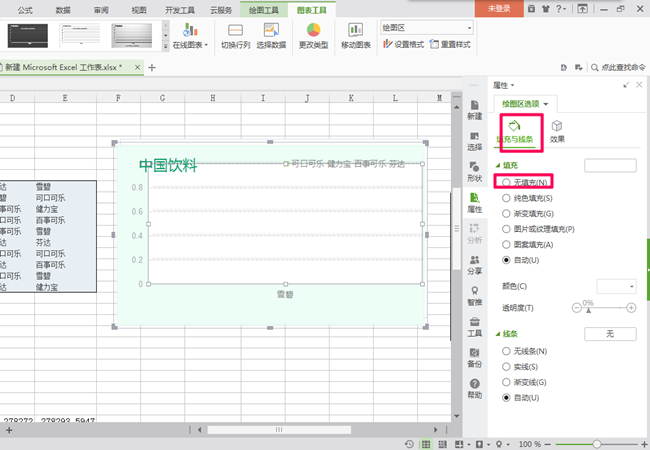Open the 分析 sidebar panel

475,234
